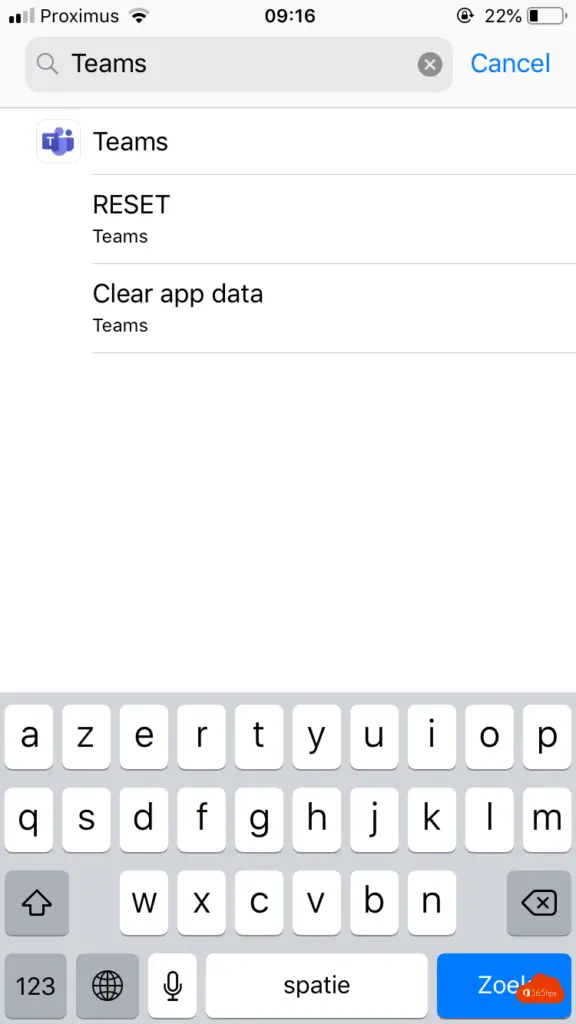Tap the letter a key
Screen dimensions: 576x1024
[29, 737]
